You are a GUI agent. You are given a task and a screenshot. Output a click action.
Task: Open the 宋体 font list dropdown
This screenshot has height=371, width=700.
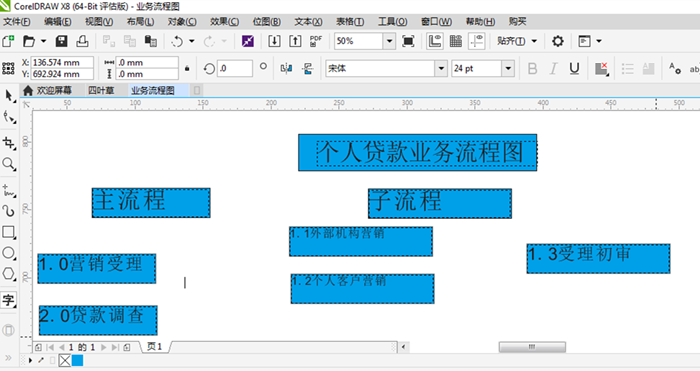441,68
